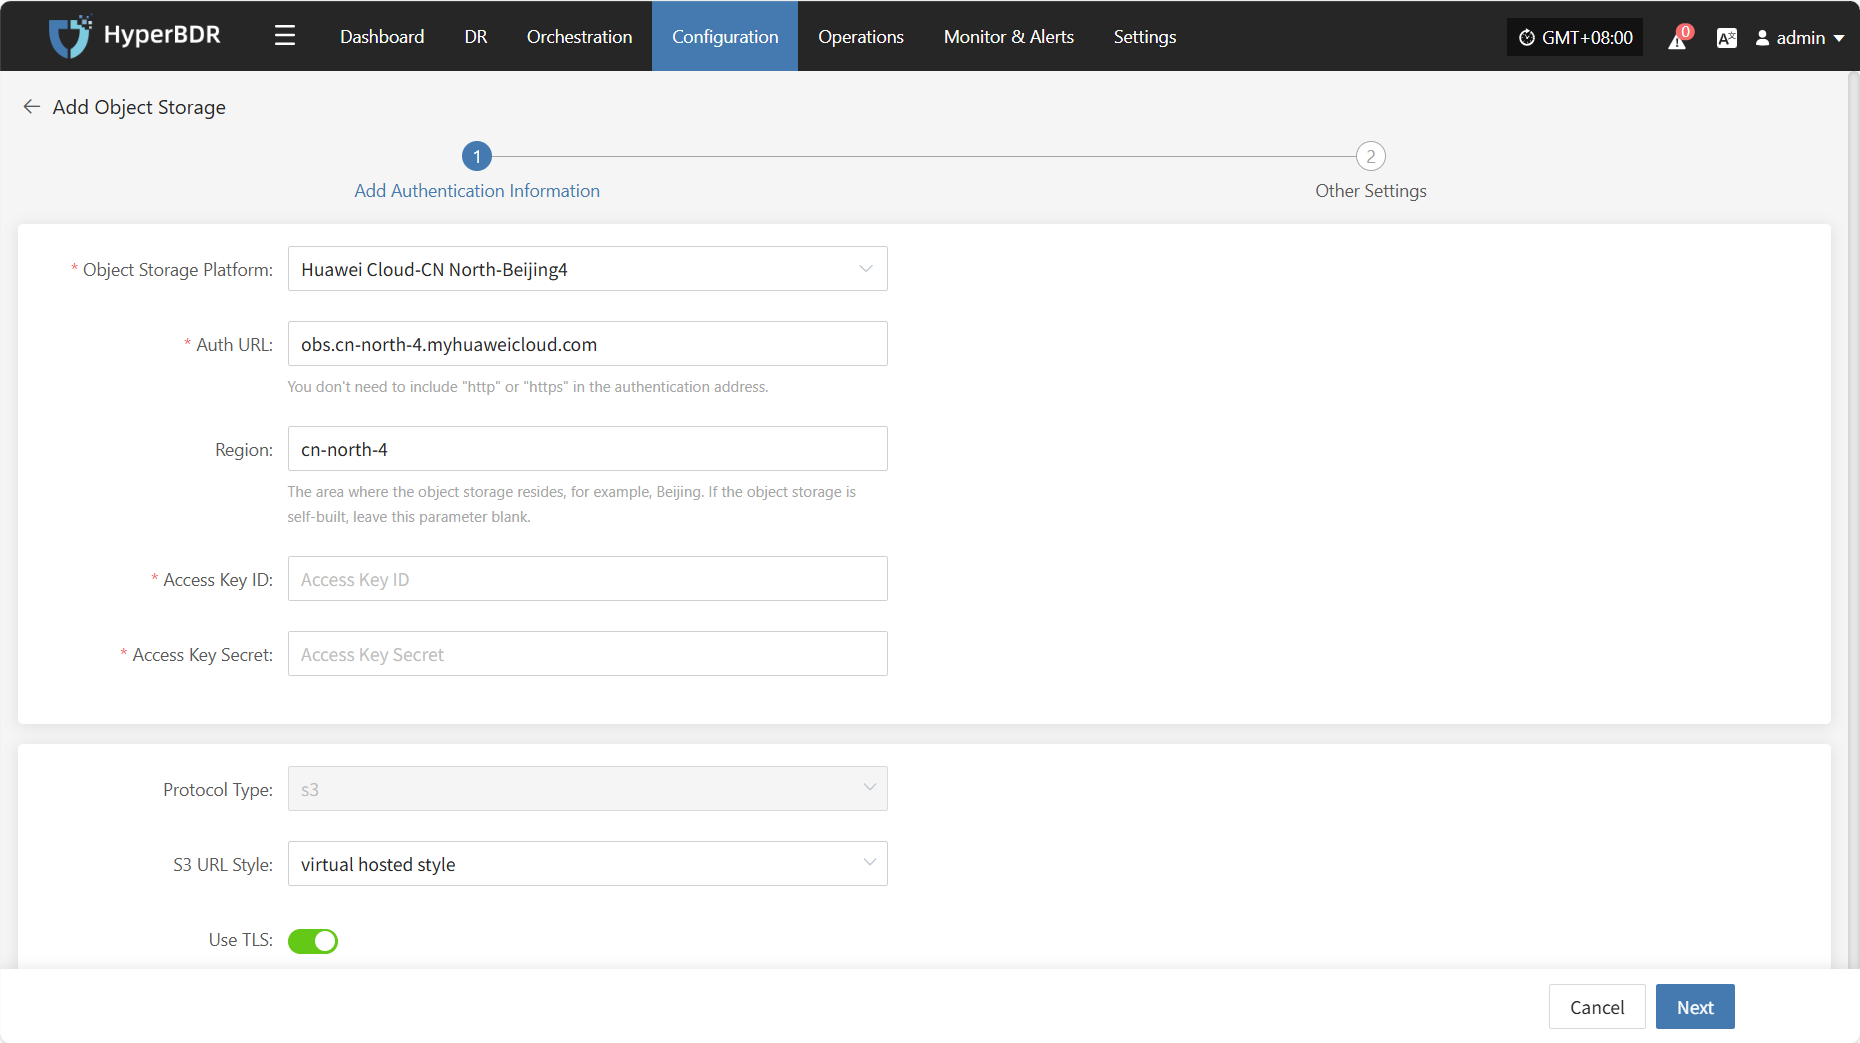Click the Add Authentication Information step label
The height and width of the screenshot is (1043, 1860).
click(x=477, y=191)
